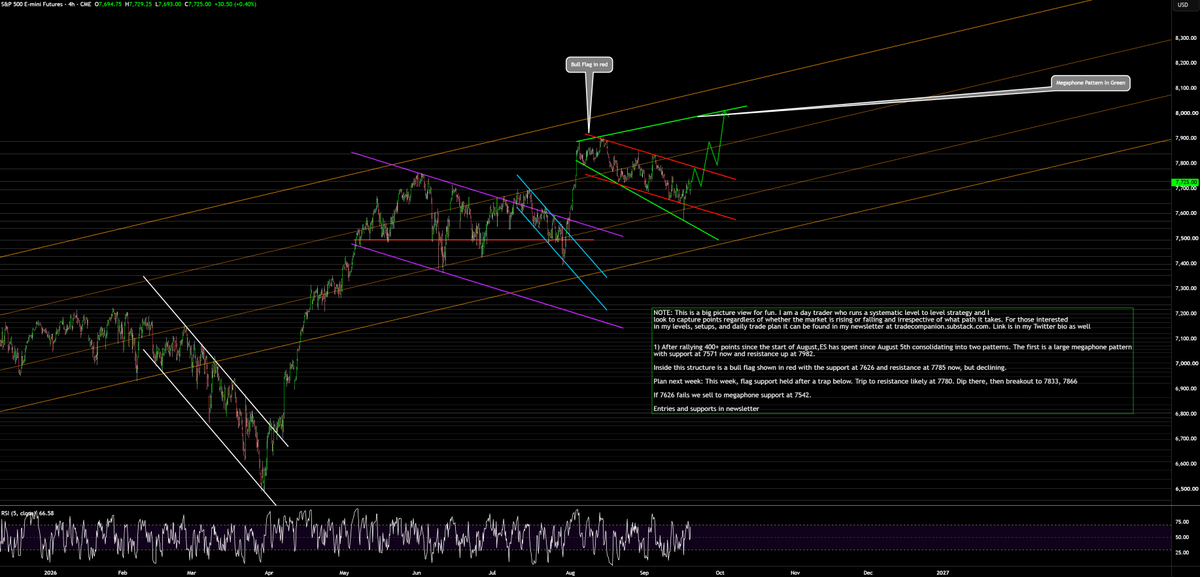Select the 'Bull Flag in red' callout
Image resolution: width=1200 pixels, height=577 pixels.
click(588, 64)
